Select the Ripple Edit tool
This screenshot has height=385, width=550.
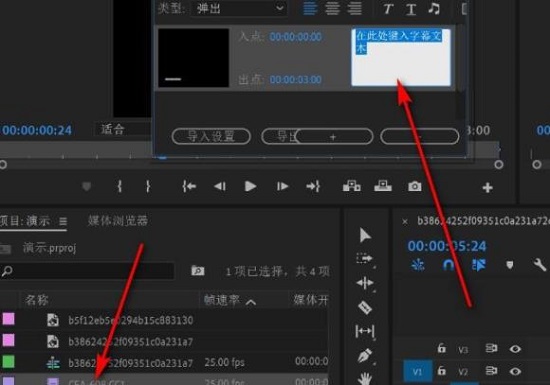365,283
